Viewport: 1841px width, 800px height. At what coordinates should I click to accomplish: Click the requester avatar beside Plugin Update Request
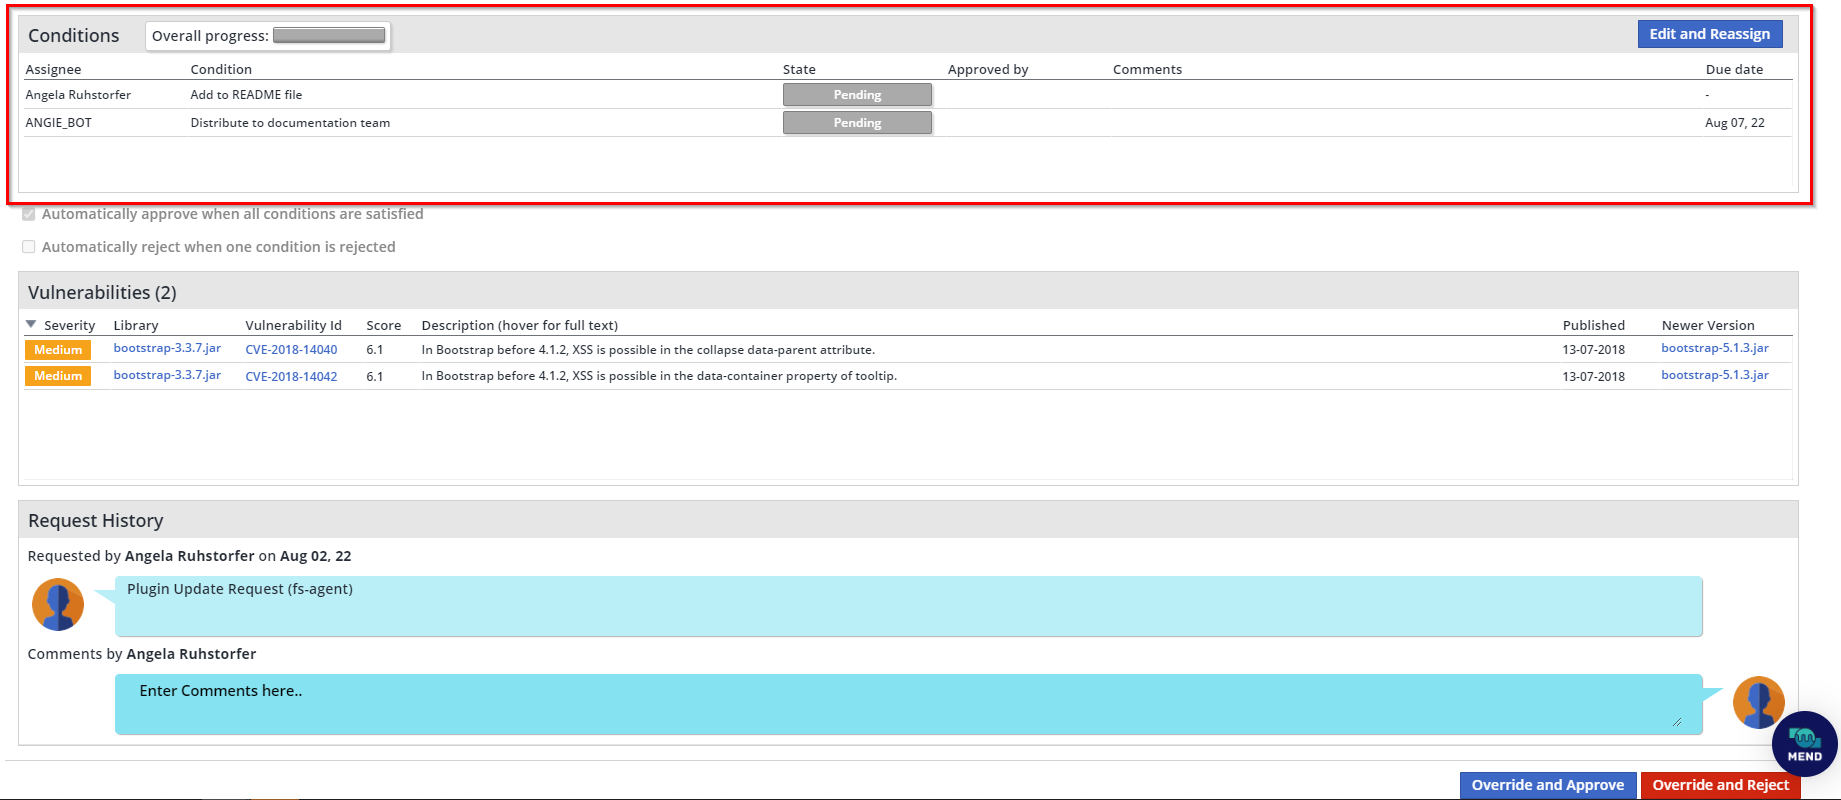click(x=58, y=604)
